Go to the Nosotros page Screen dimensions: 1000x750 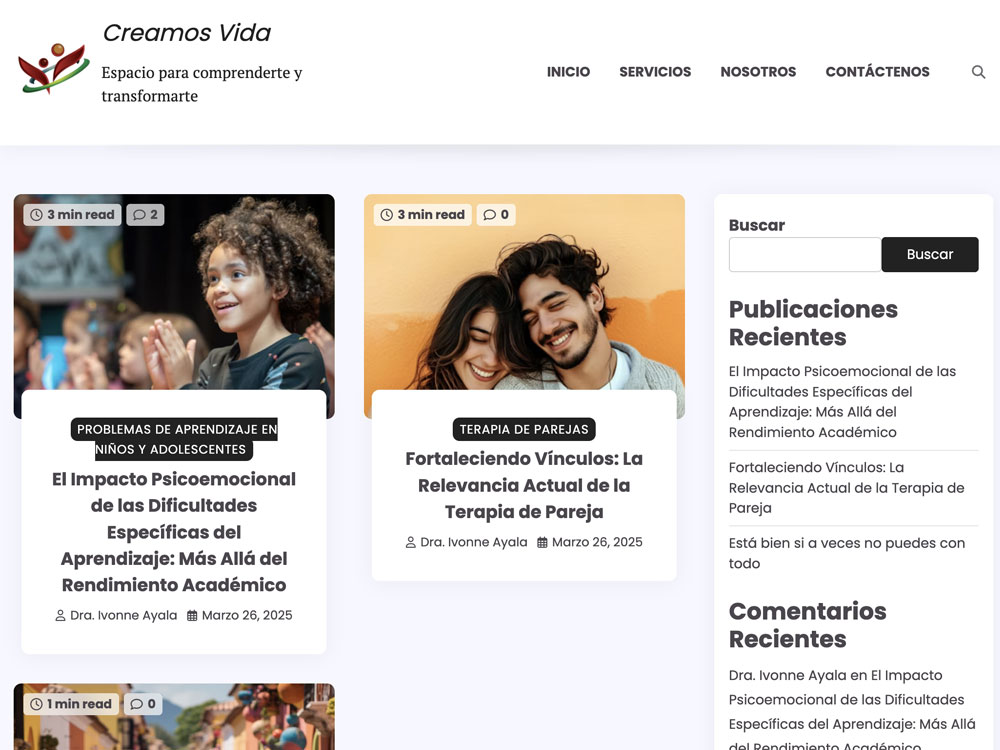[758, 72]
